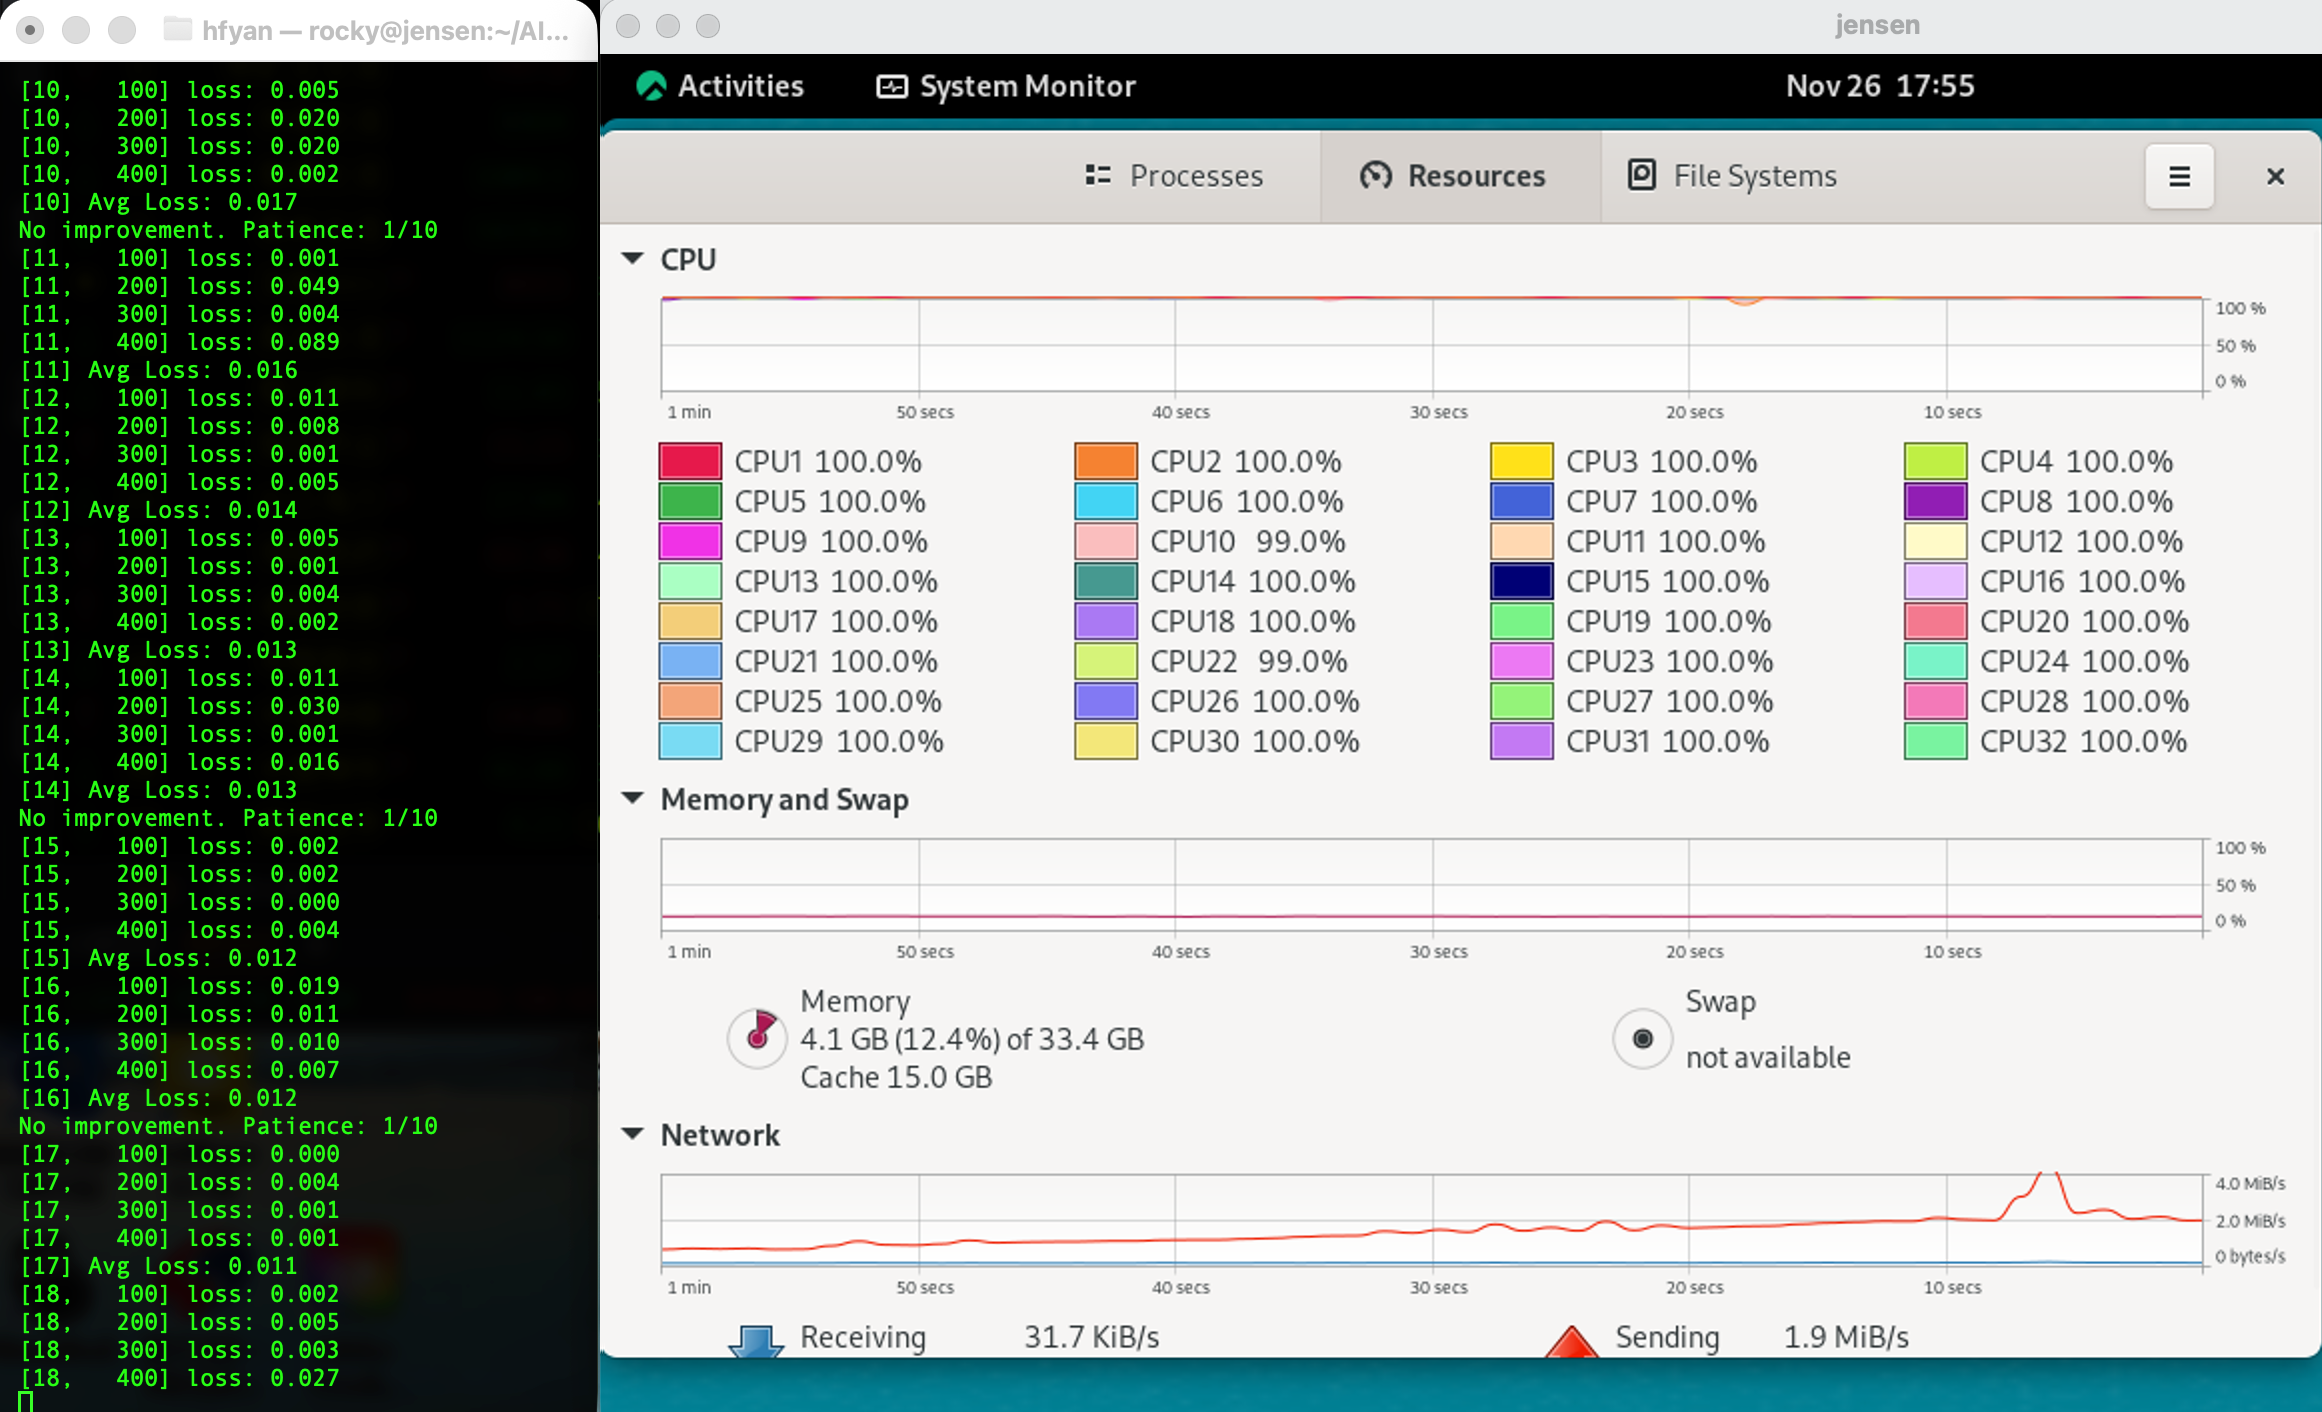2322x1412 pixels.
Task: Click the System Monitor top bar icon
Action: click(x=891, y=87)
